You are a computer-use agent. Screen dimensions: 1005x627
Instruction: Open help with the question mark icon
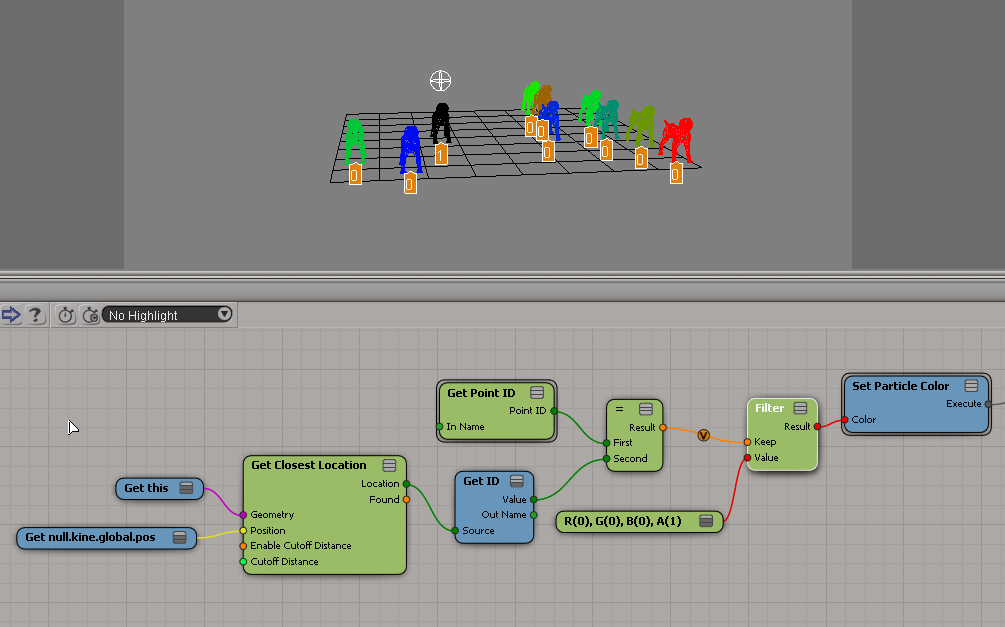[x=35, y=315]
